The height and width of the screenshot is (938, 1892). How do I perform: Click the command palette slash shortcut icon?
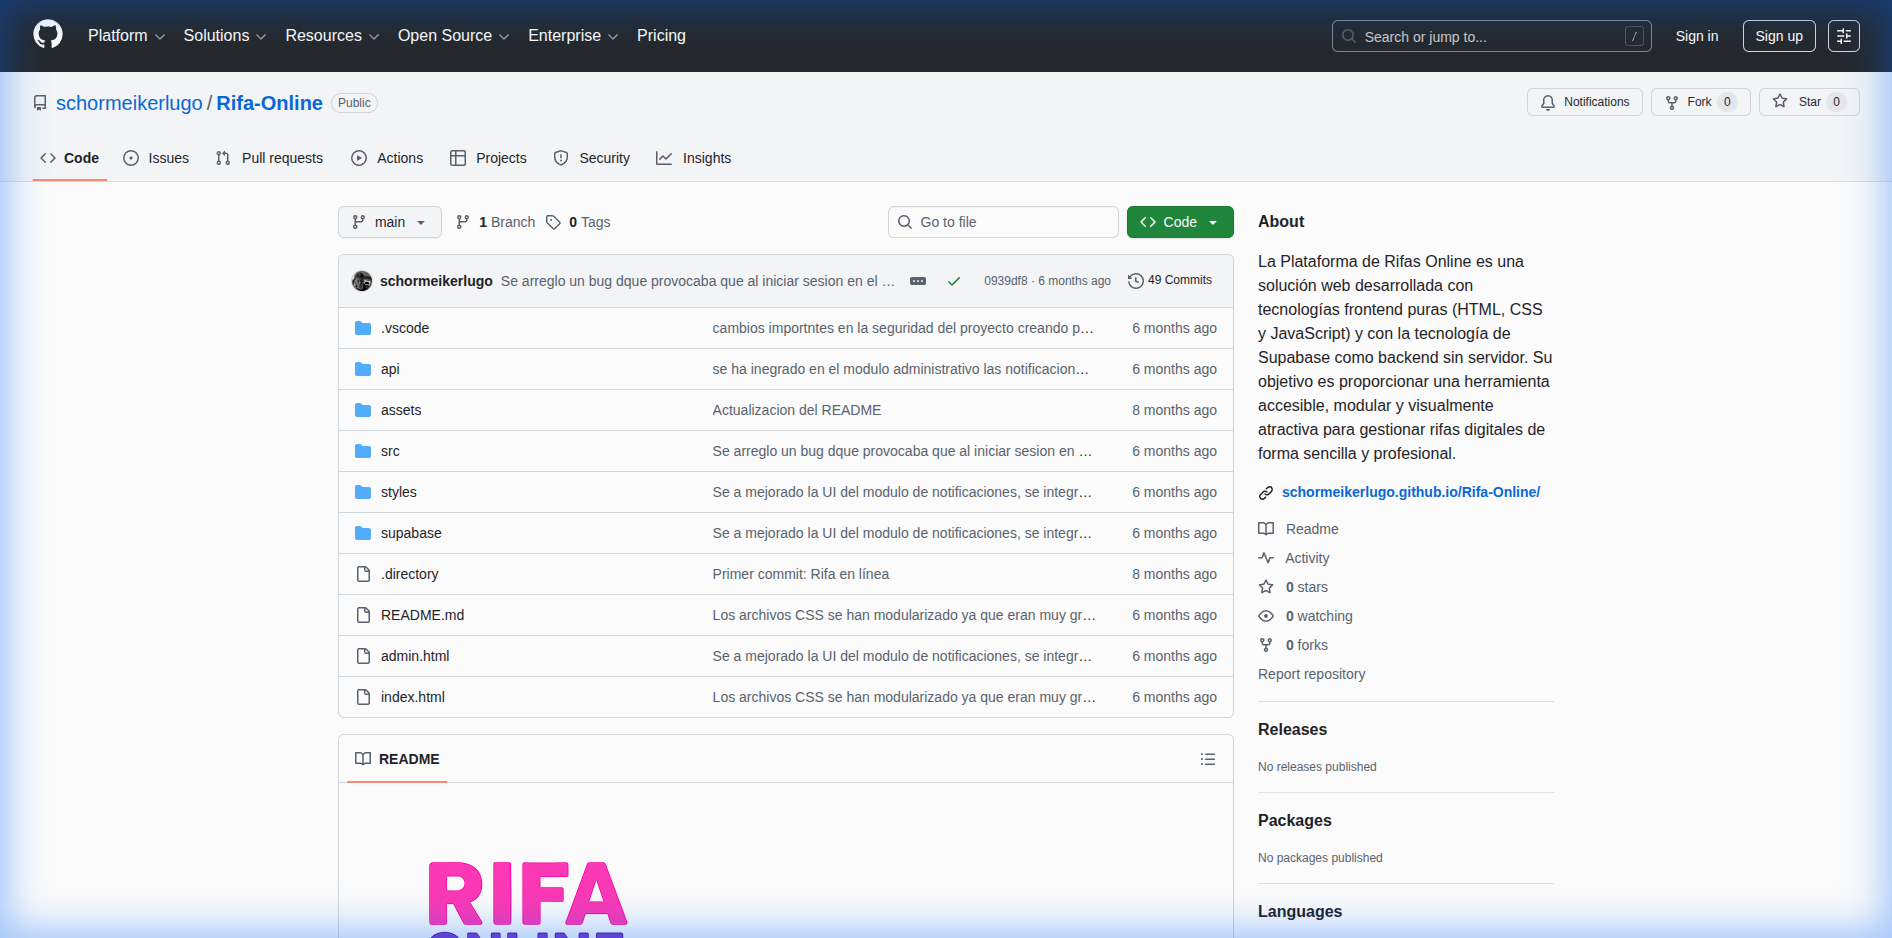(1635, 36)
